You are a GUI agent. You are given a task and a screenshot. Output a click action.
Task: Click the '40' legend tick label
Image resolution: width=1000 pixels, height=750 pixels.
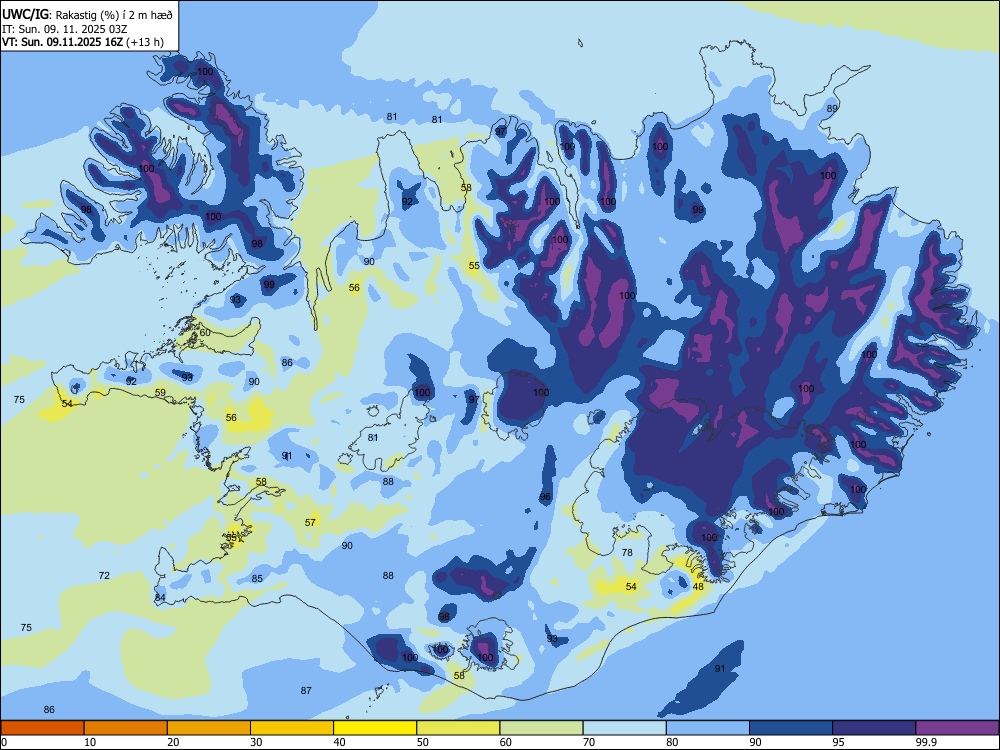click(x=340, y=742)
